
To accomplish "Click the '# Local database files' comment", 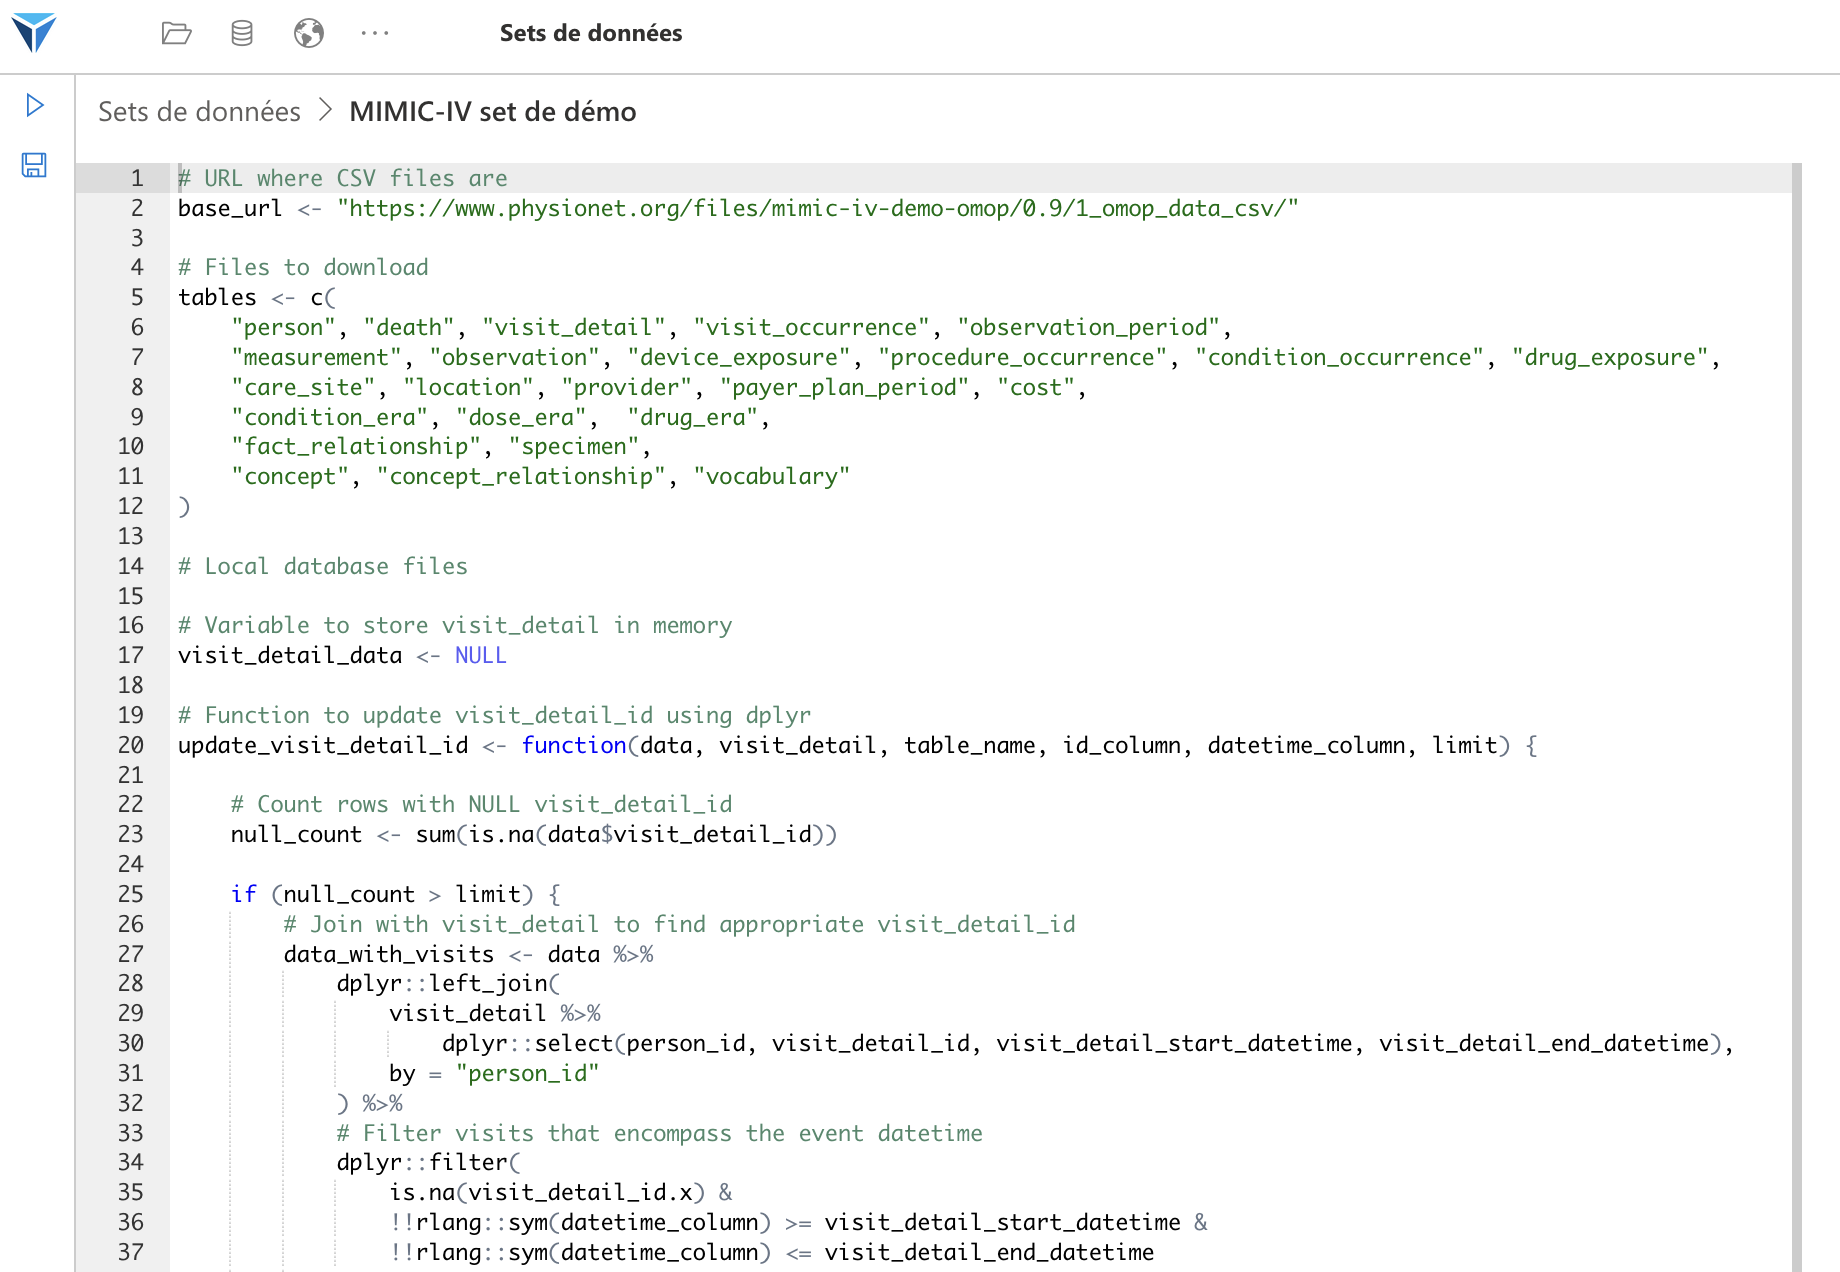I will pyautogui.click(x=323, y=566).
